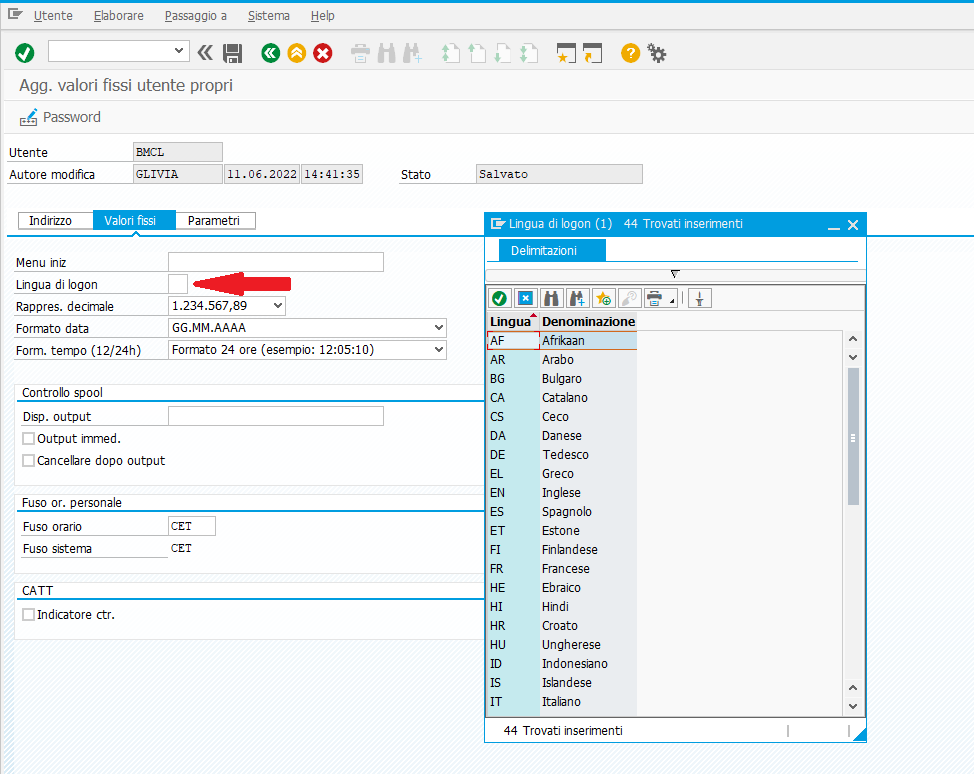Select the AR language code cell
Image resolution: width=974 pixels, height=774 pixels.
[x=513, y=360]
